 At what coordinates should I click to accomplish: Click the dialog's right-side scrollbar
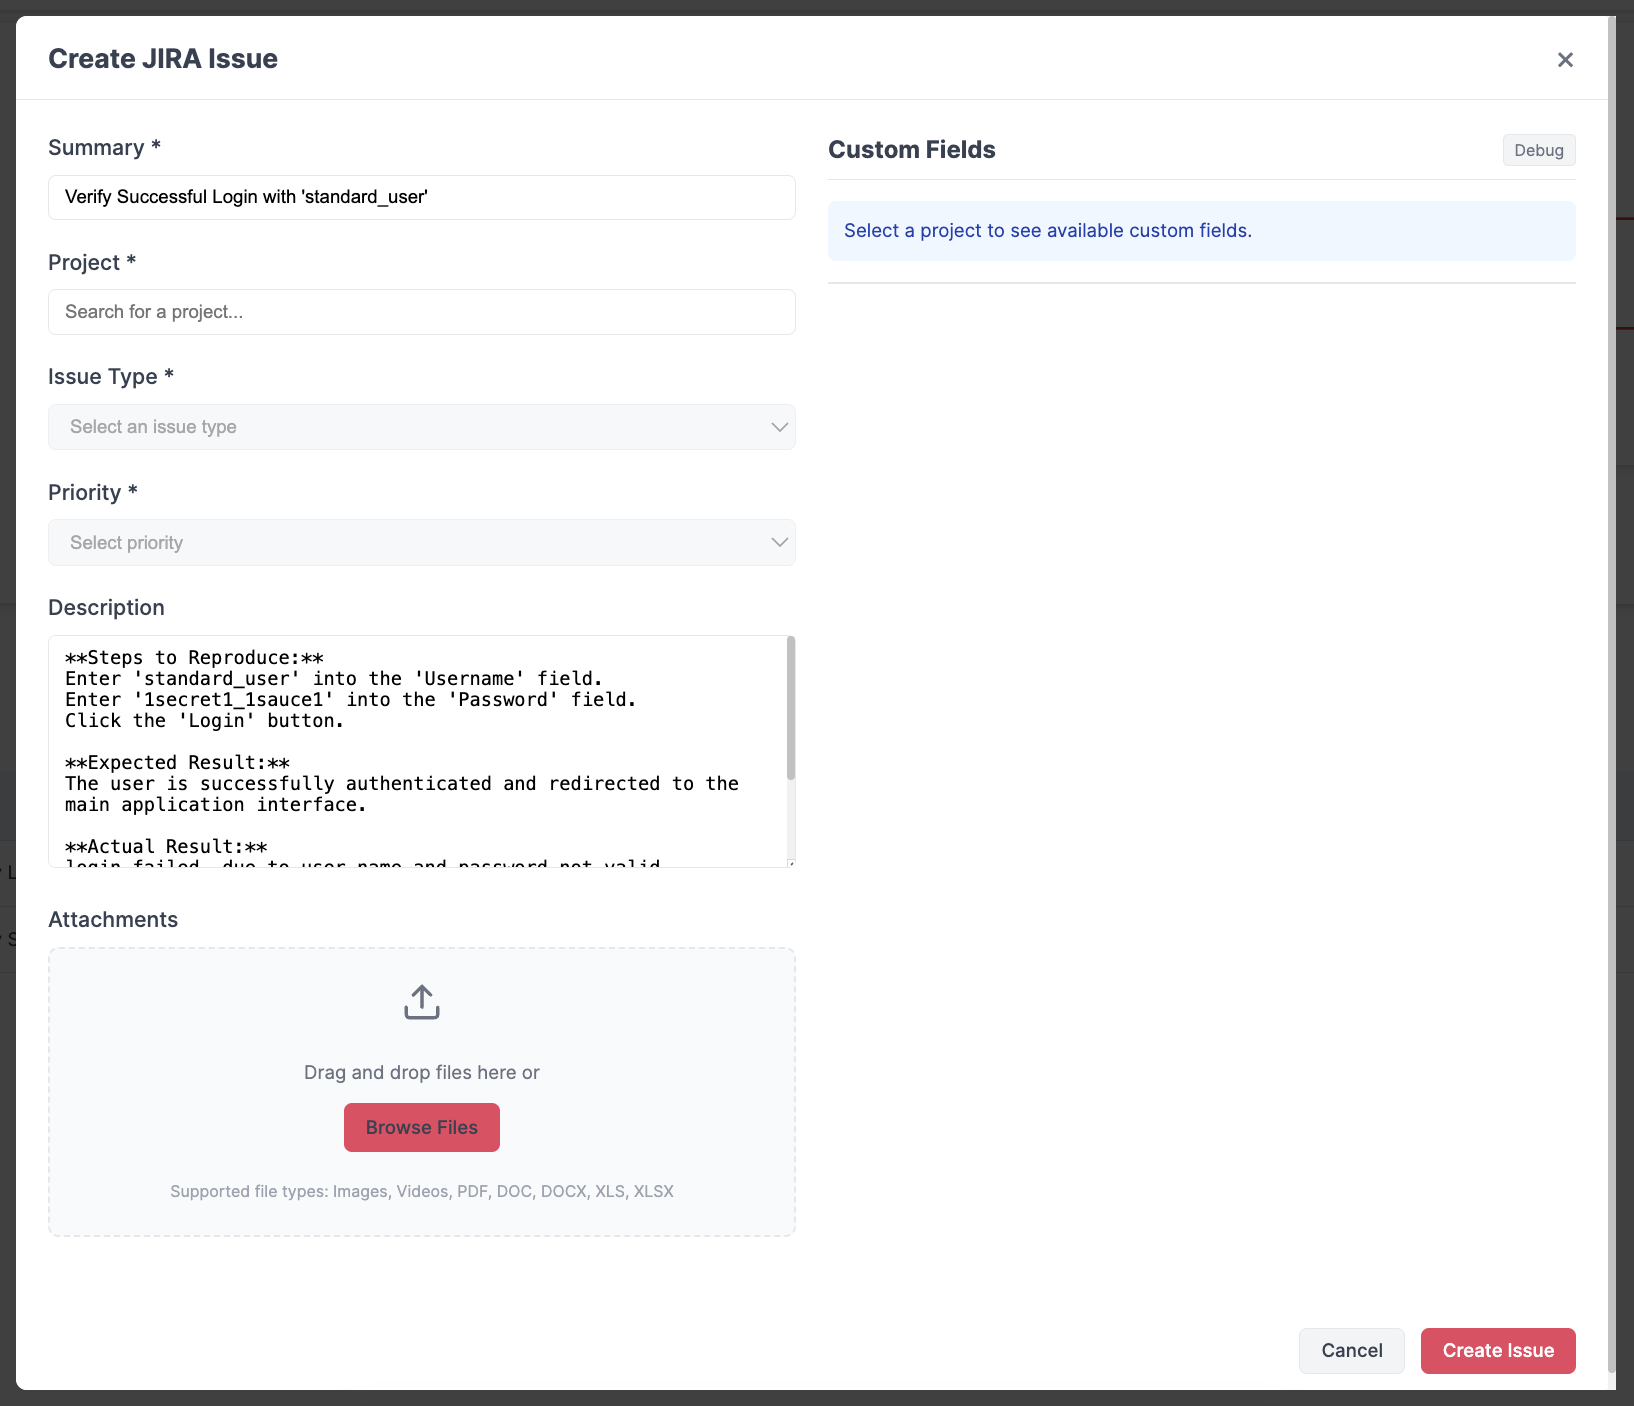coord(1611,694)
